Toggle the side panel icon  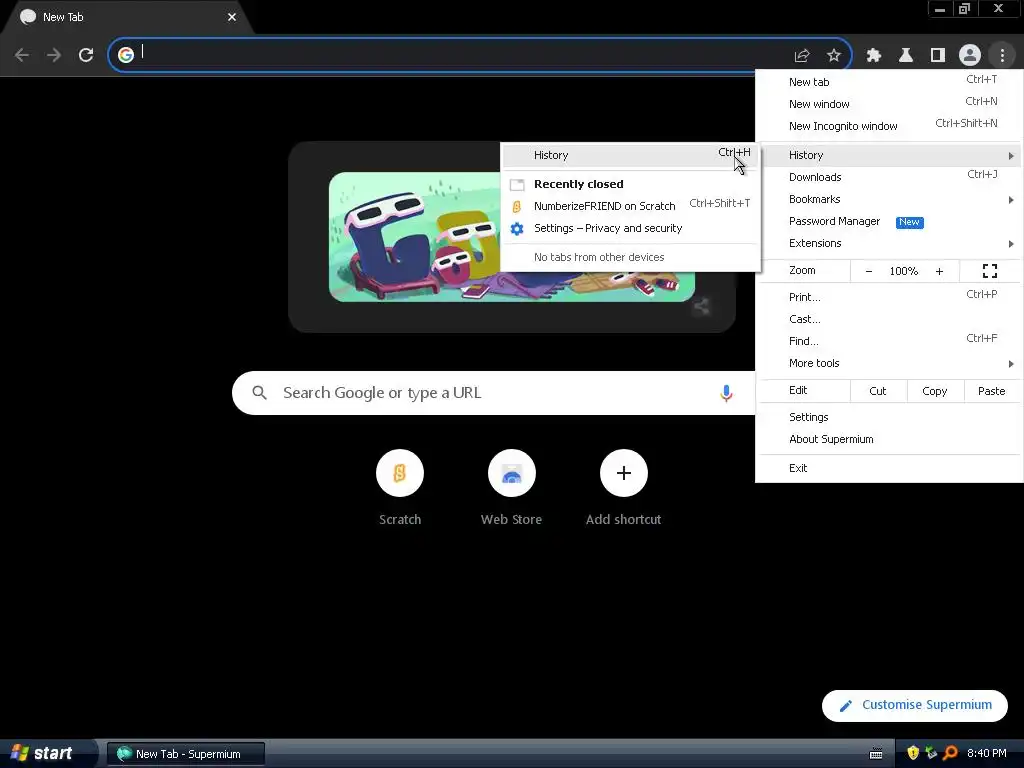938,56
